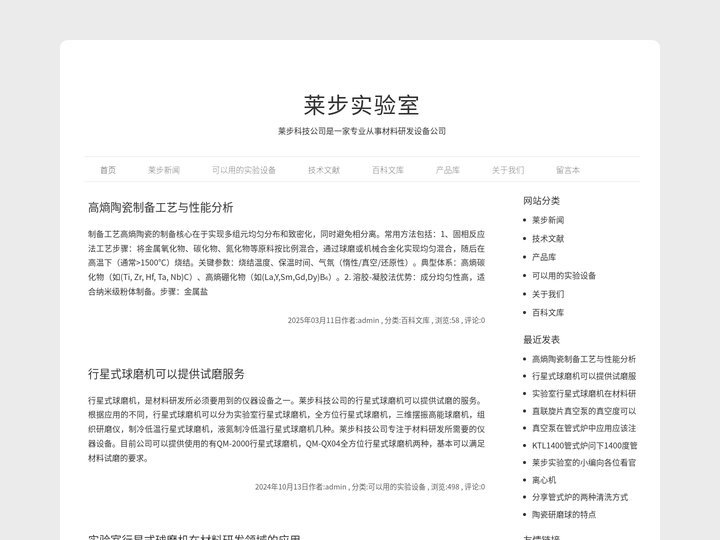Viewport: 720px width, 540px height.
Task: Open 留言本 in the navigation bar
Action: pyautogui.click(x=568, y=170)
